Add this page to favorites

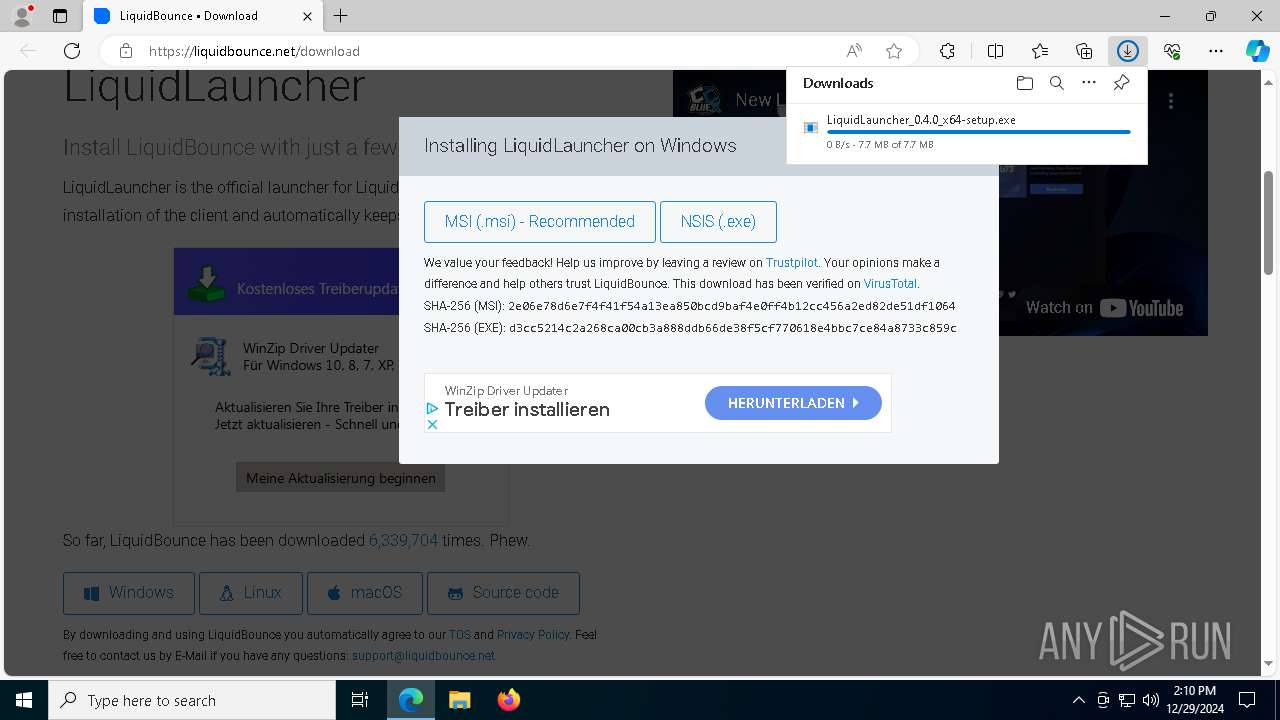coord(894,51)
